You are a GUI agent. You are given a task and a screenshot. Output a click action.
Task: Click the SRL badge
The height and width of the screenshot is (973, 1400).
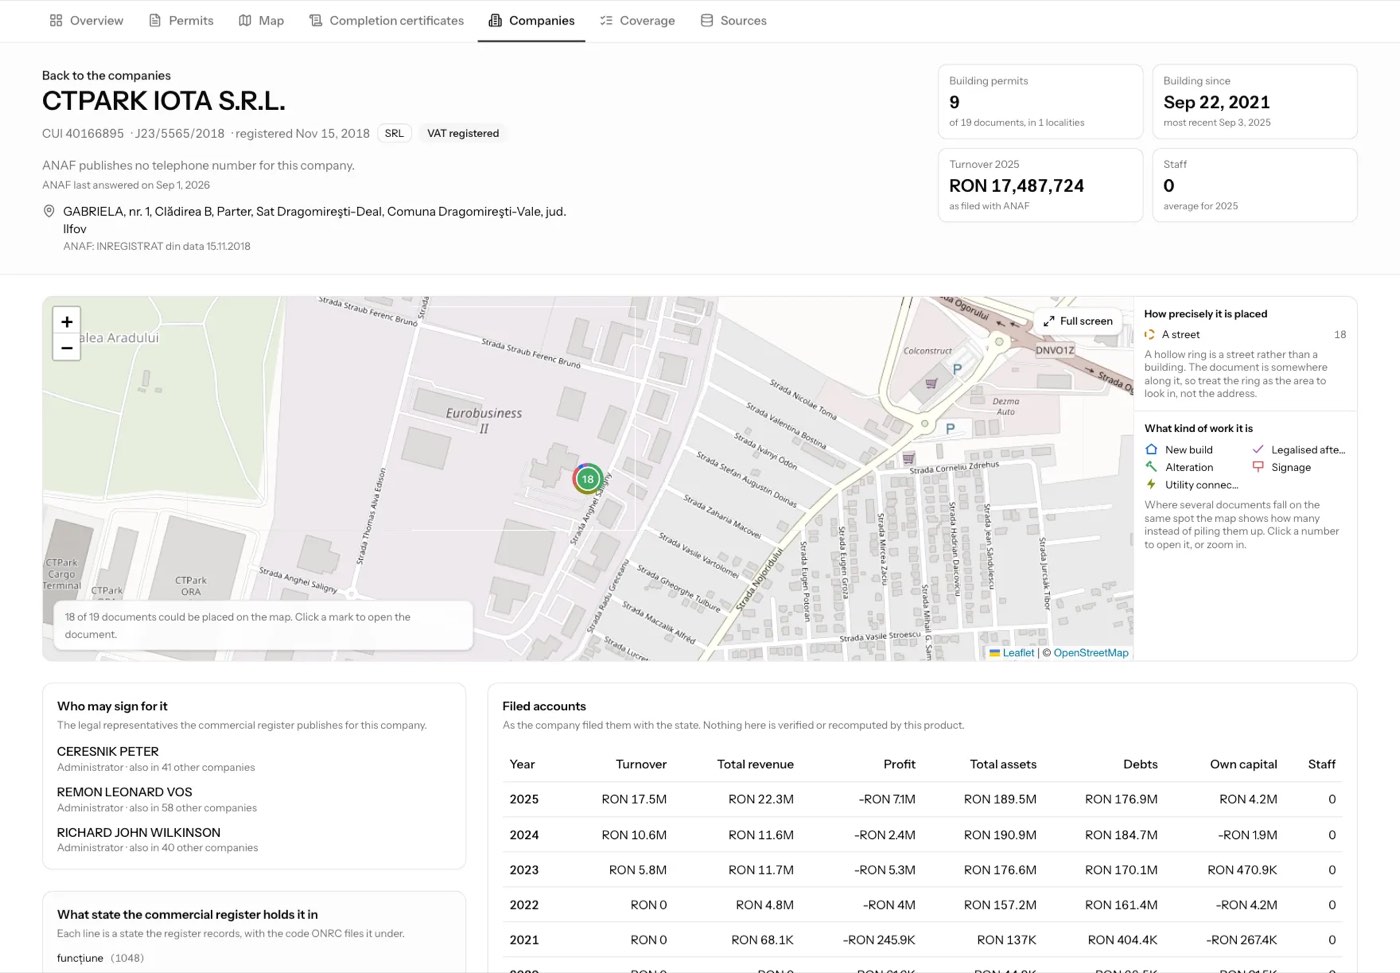click(394, 133)
